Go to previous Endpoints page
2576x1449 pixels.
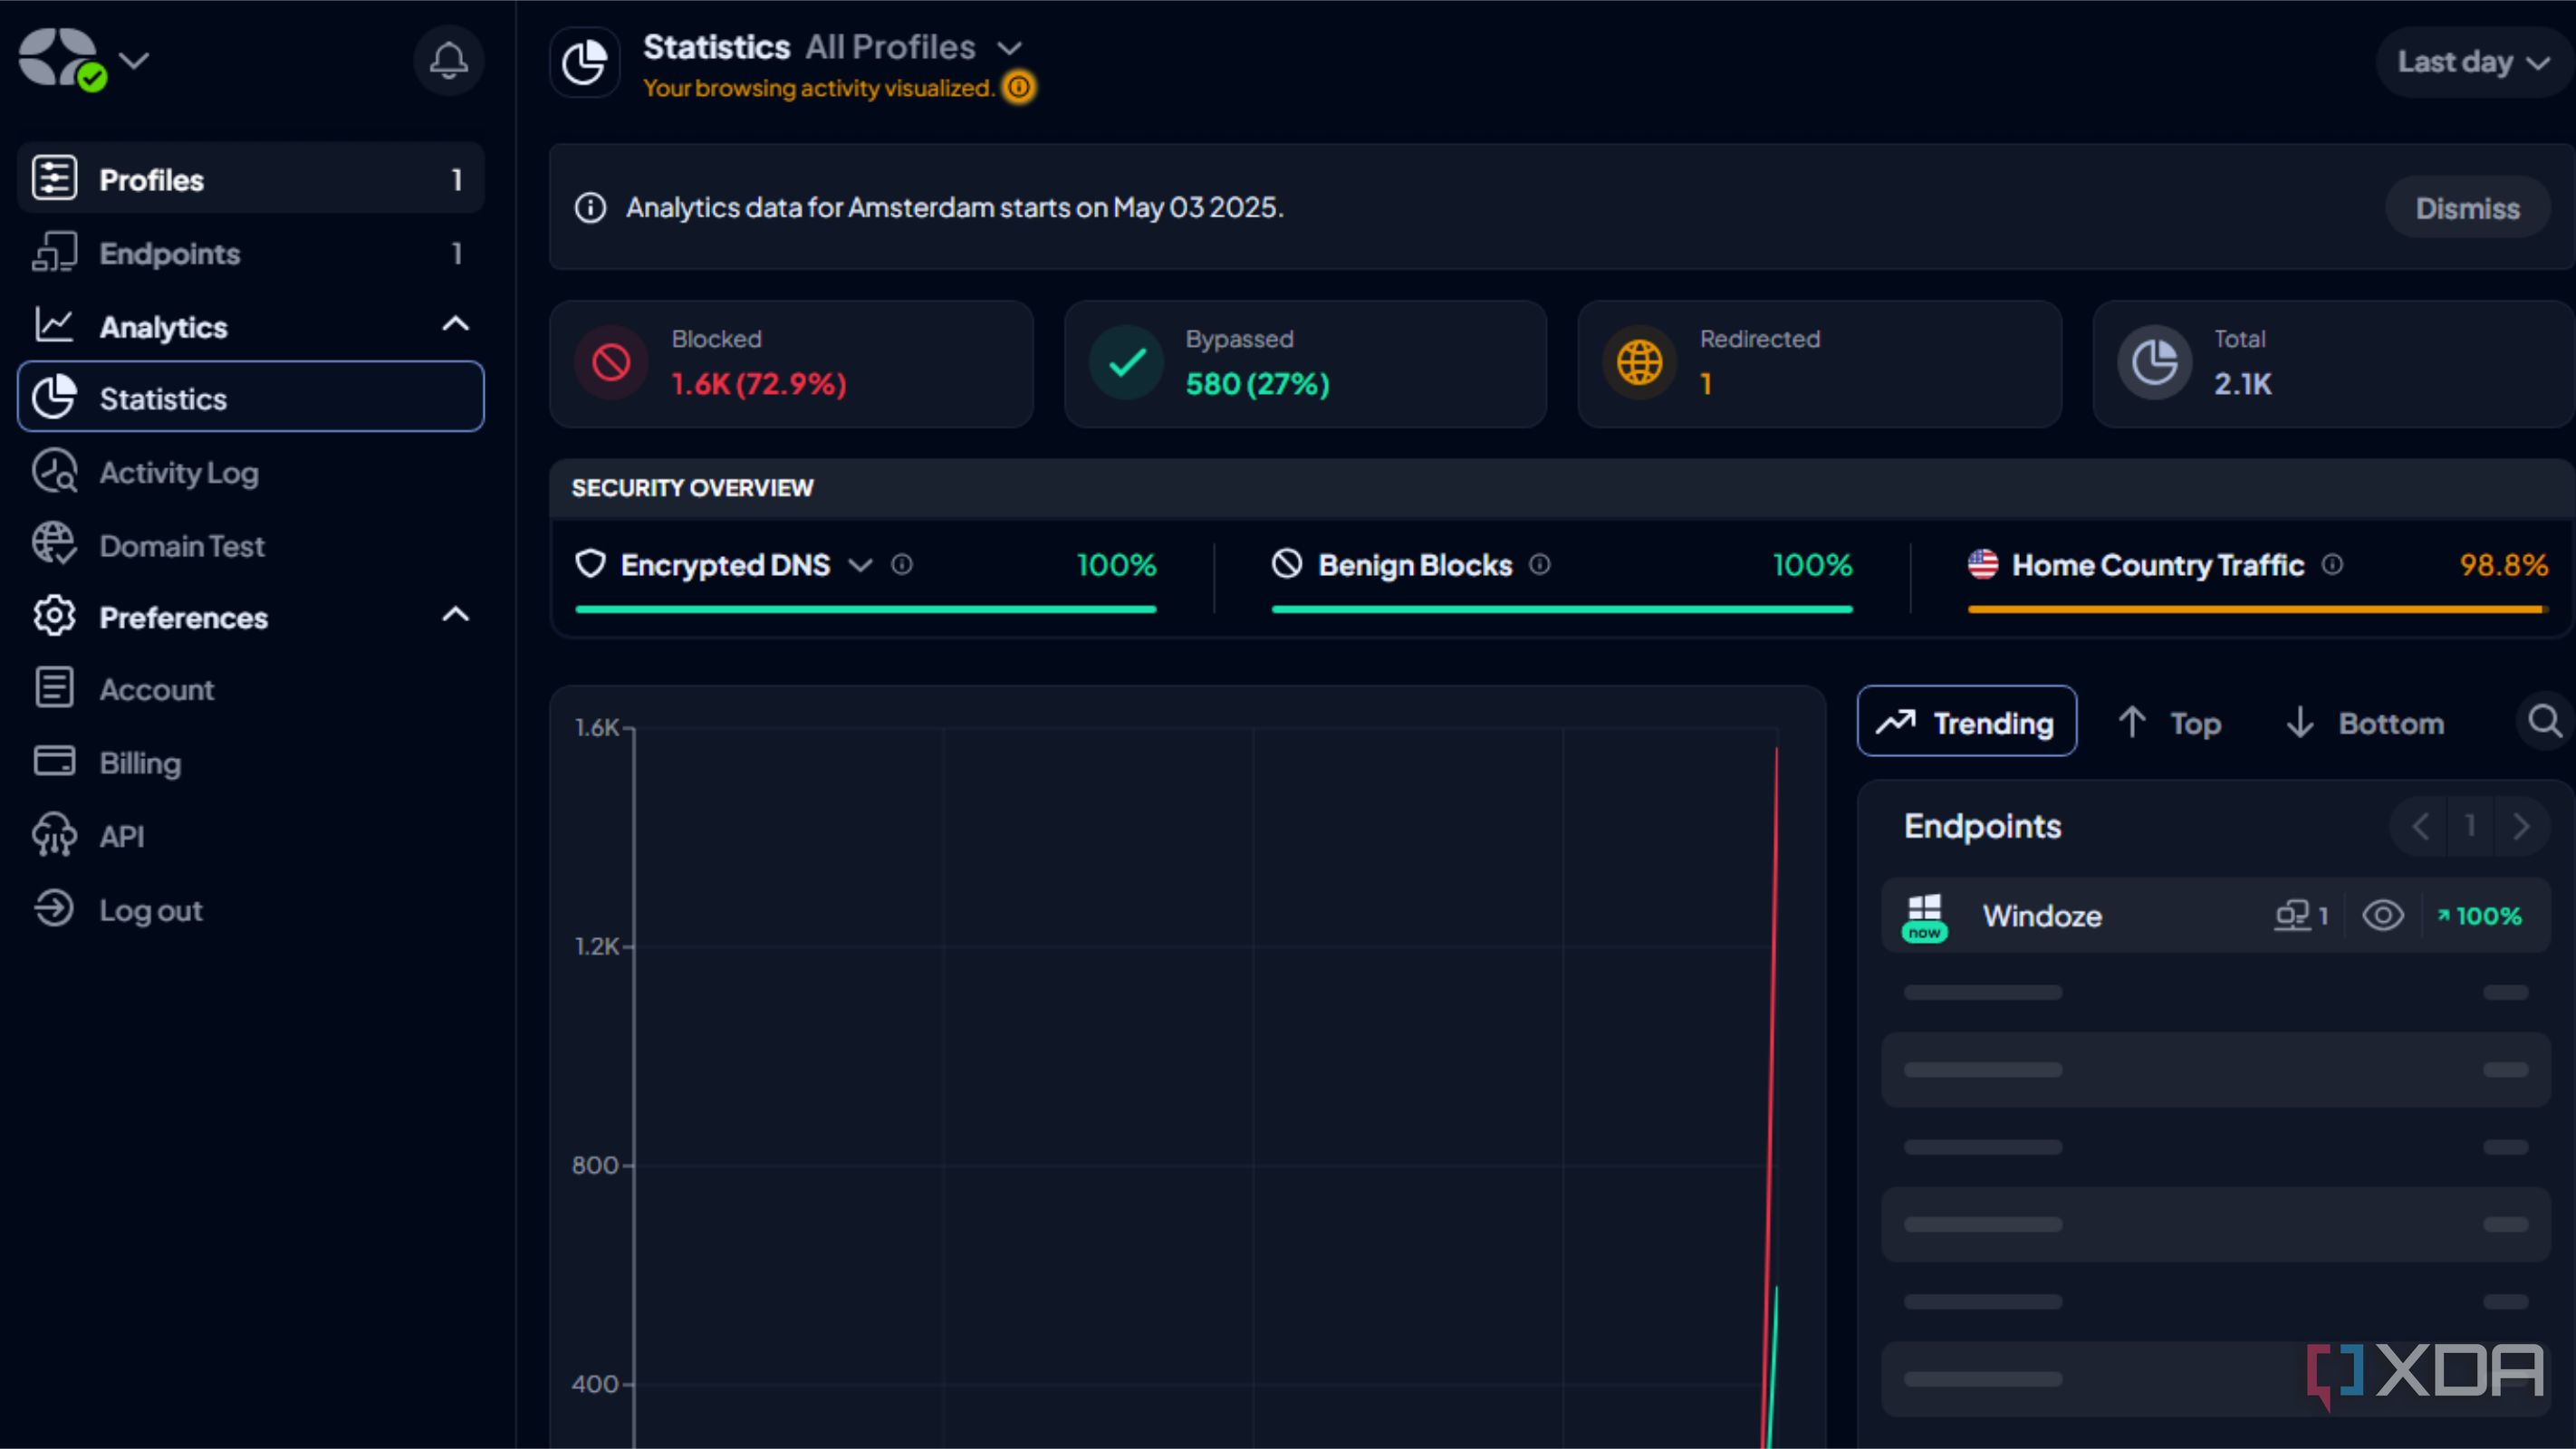2419,826
